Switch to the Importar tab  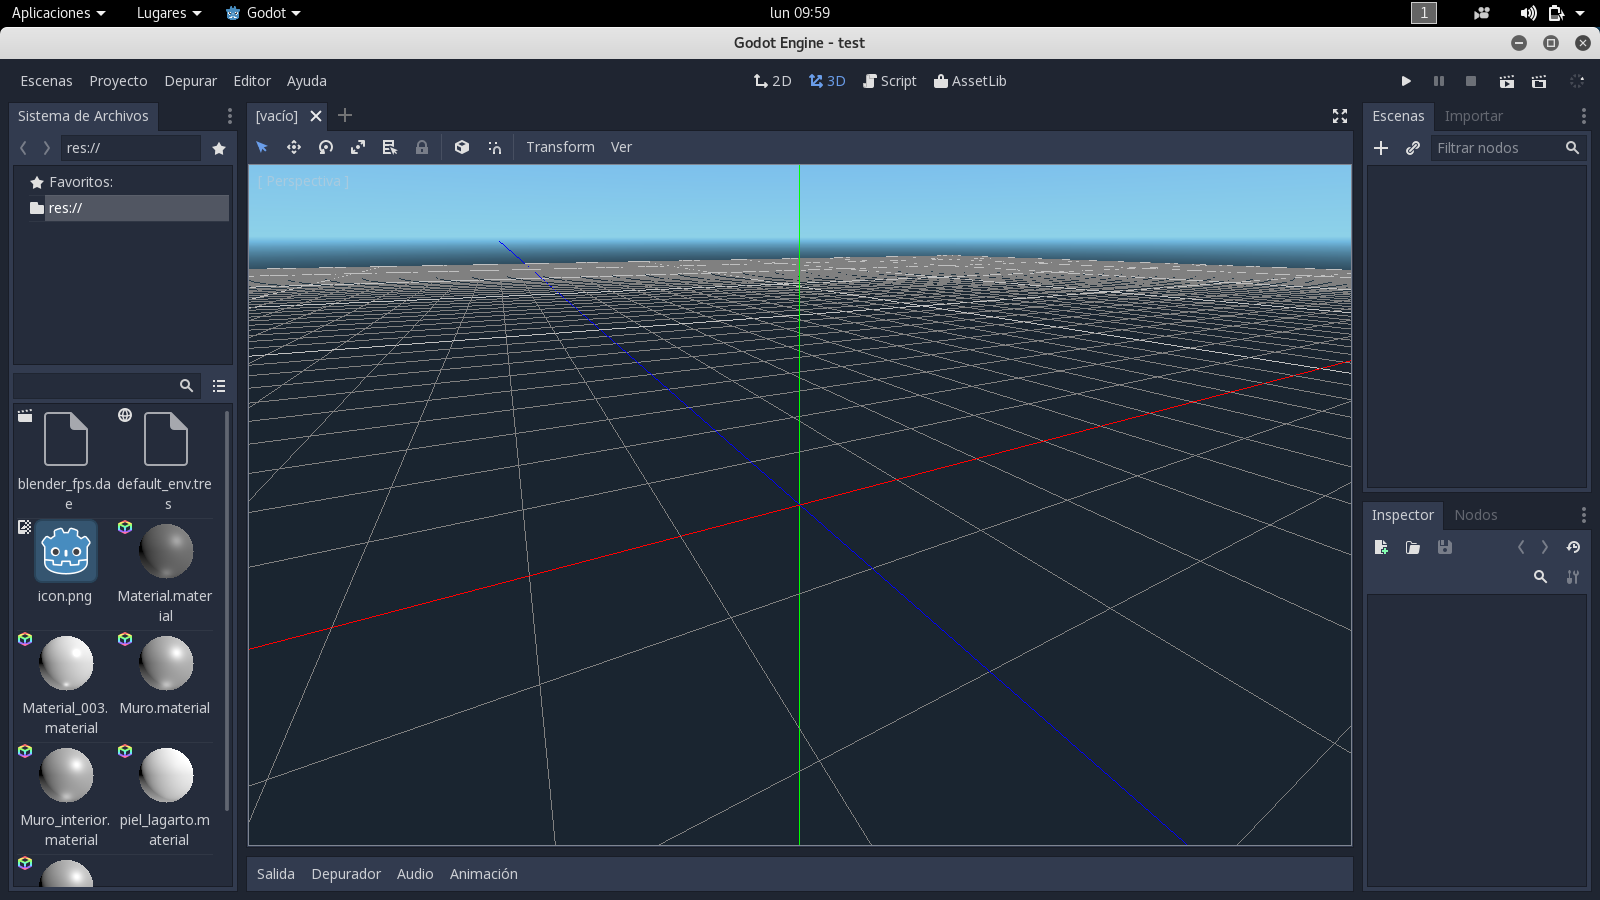coord(1473,116)
